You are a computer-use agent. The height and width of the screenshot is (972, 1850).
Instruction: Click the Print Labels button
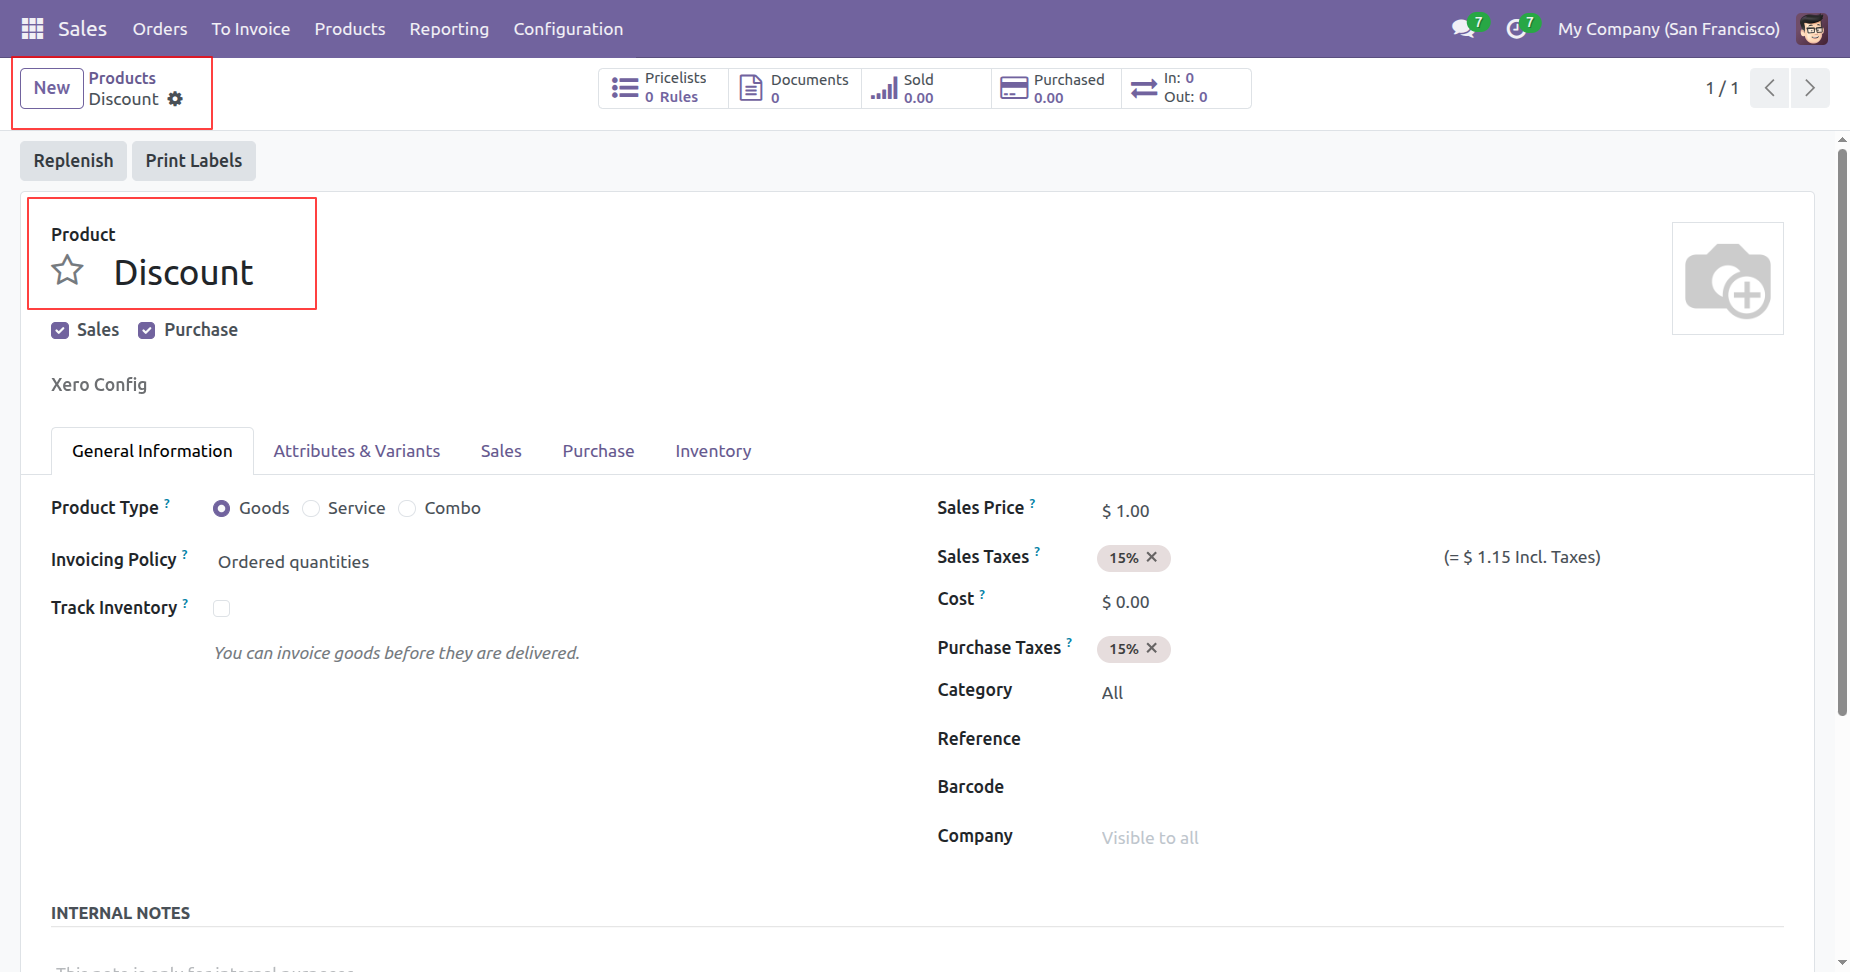pos(194,161)
